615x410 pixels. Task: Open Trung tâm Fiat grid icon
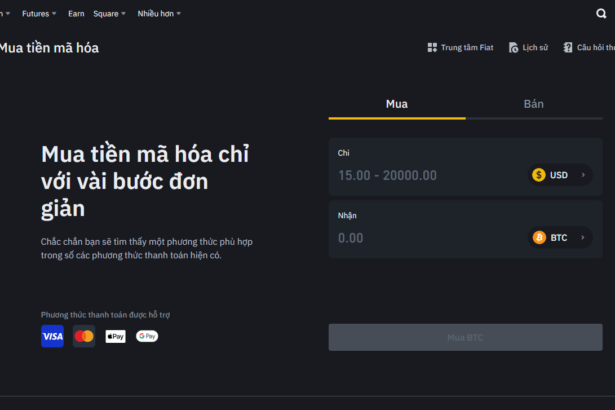[x=432, y=47]
